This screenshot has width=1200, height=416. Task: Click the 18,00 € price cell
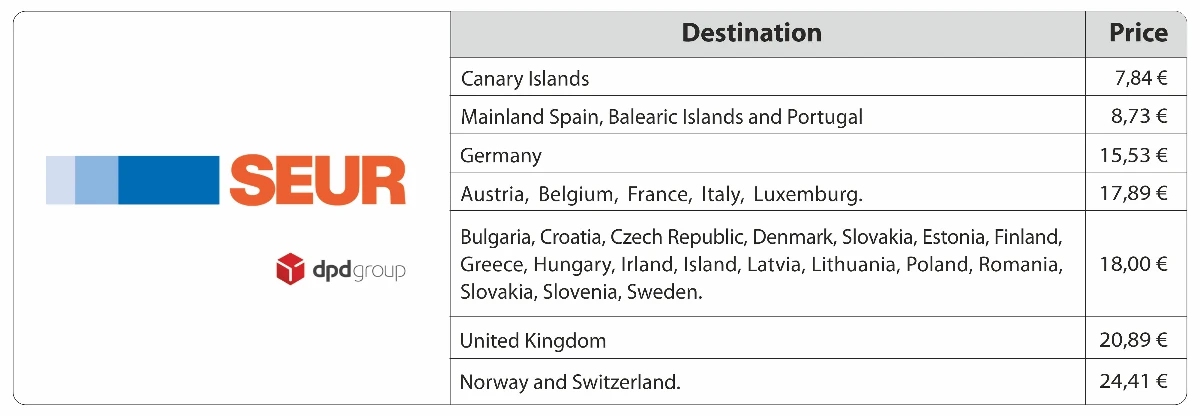click(1138, 264)
